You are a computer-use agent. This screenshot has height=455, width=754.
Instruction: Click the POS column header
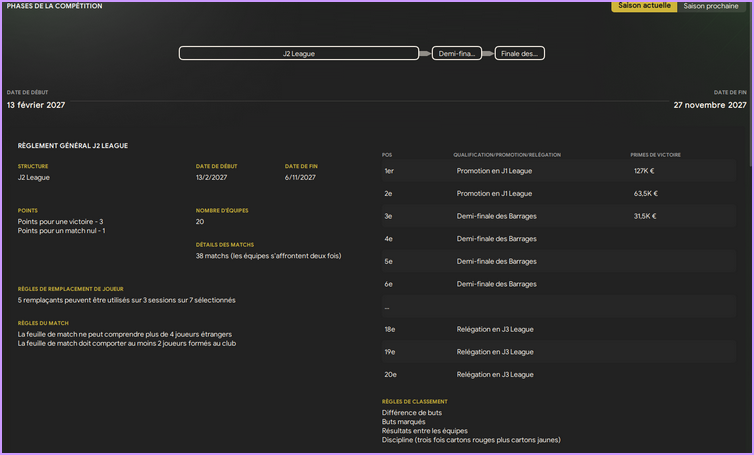click(387, 155)
